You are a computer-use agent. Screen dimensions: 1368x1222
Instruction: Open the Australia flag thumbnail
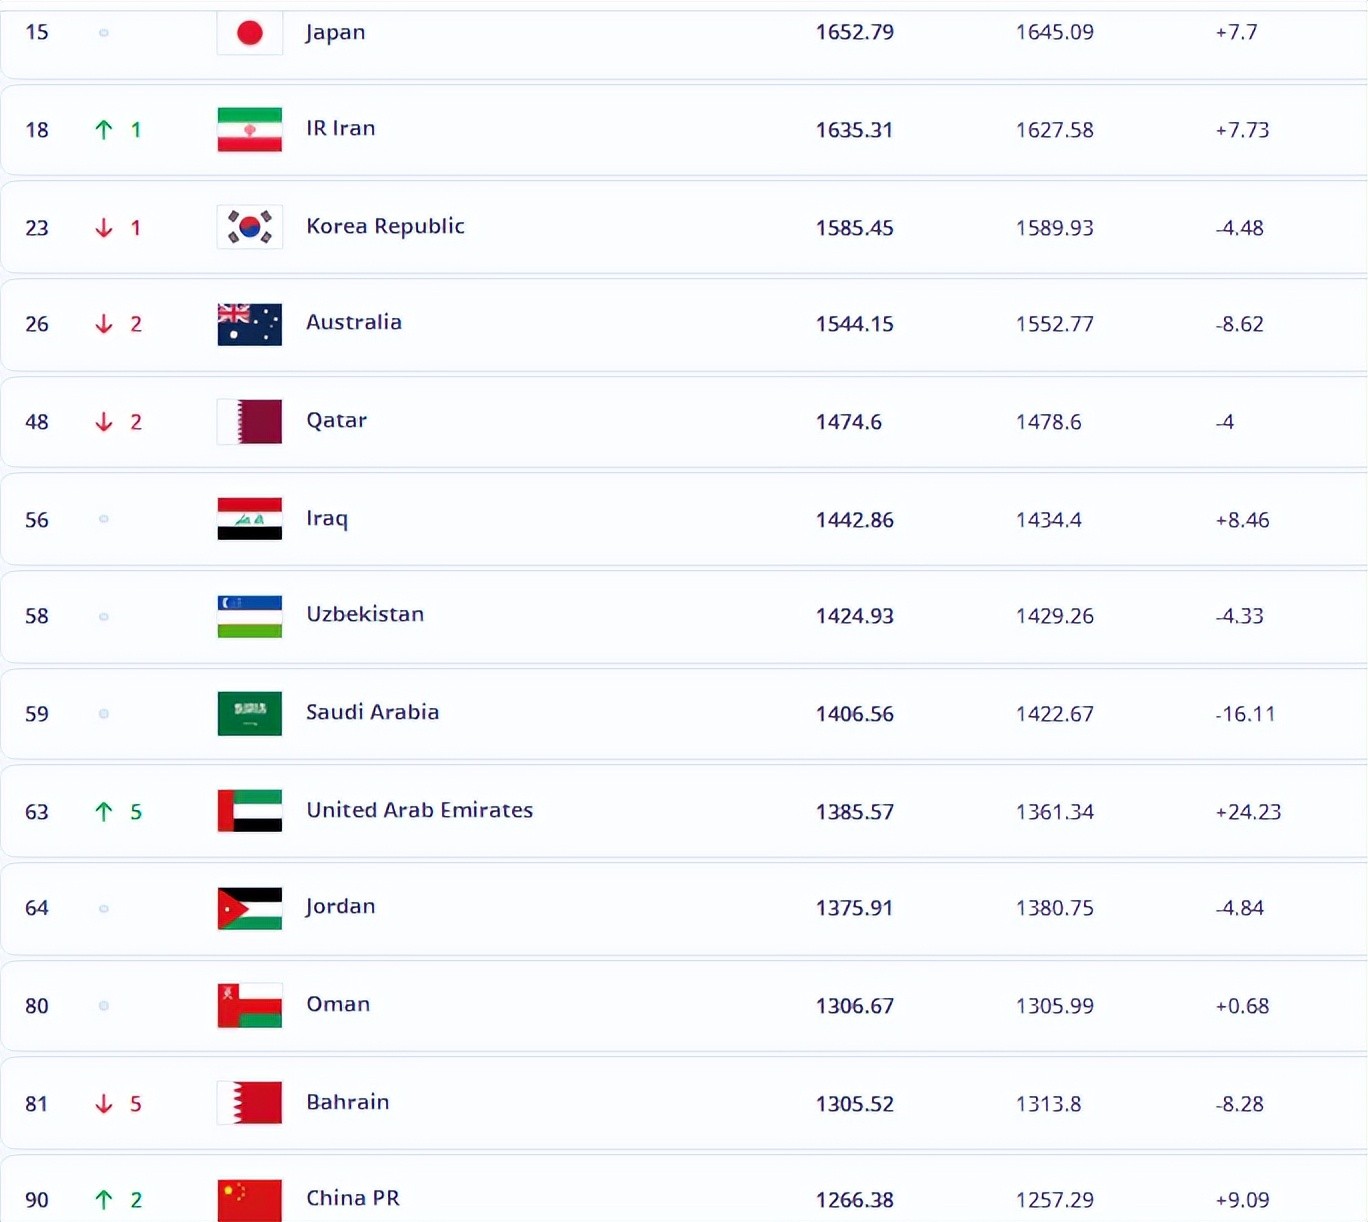(250, 324)
